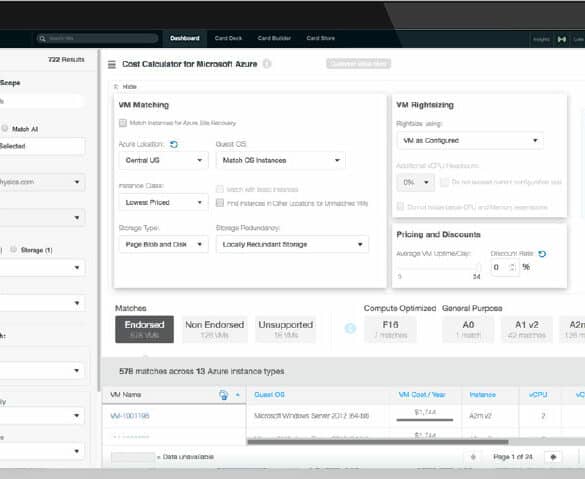Click the gray button right of the title

[x=359, y=64]
